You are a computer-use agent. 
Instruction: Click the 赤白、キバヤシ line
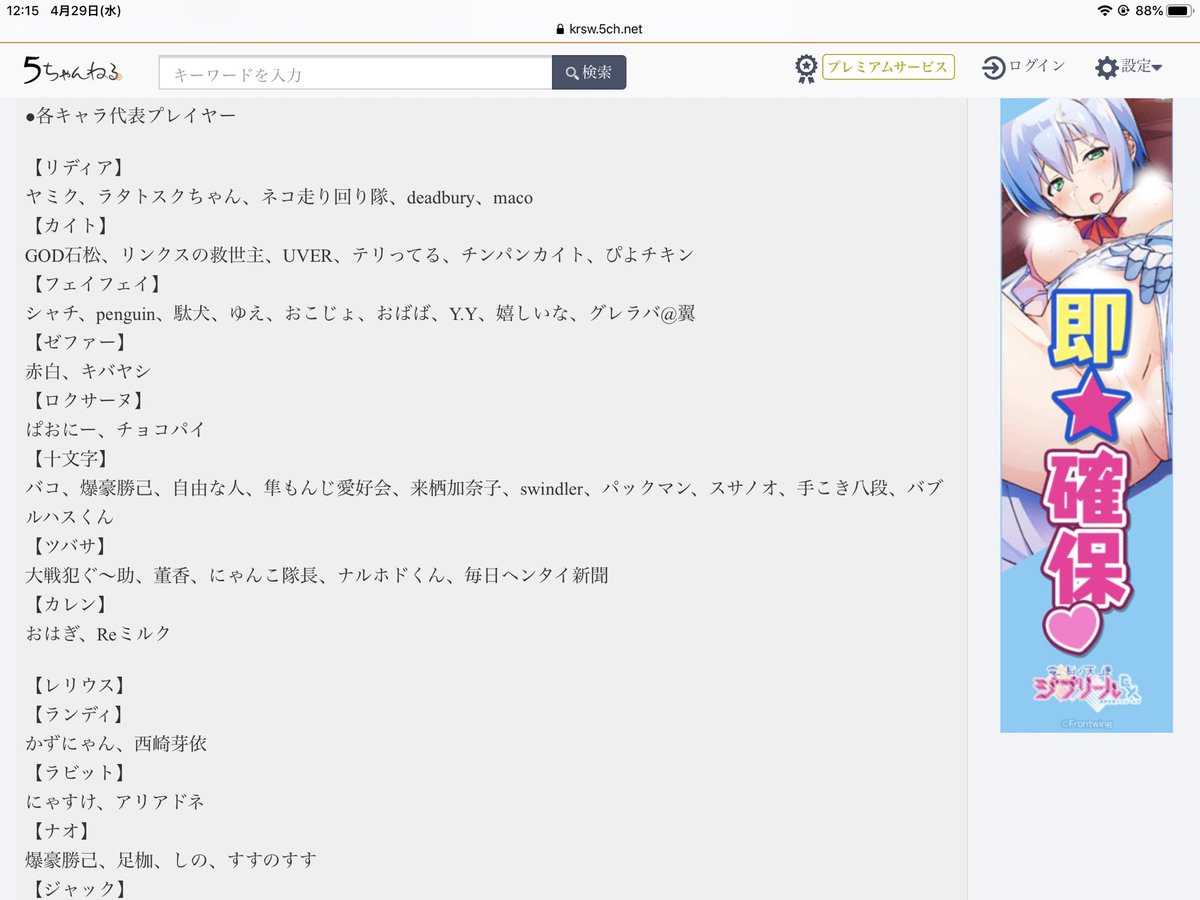[x=88, y=371]
